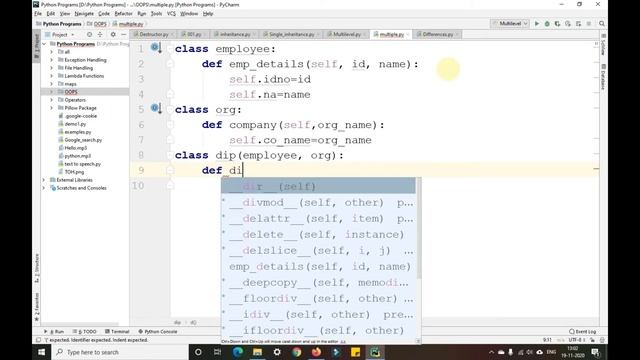The height and width of the screenshot is (360, 640).
Task: Select __floordiv__ completion suggestion
Action: click(x=318, y=298)
